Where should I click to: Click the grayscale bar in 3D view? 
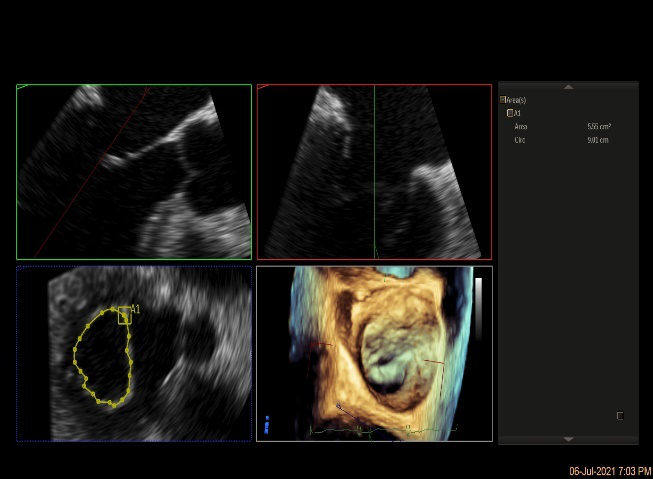point(478,310)
